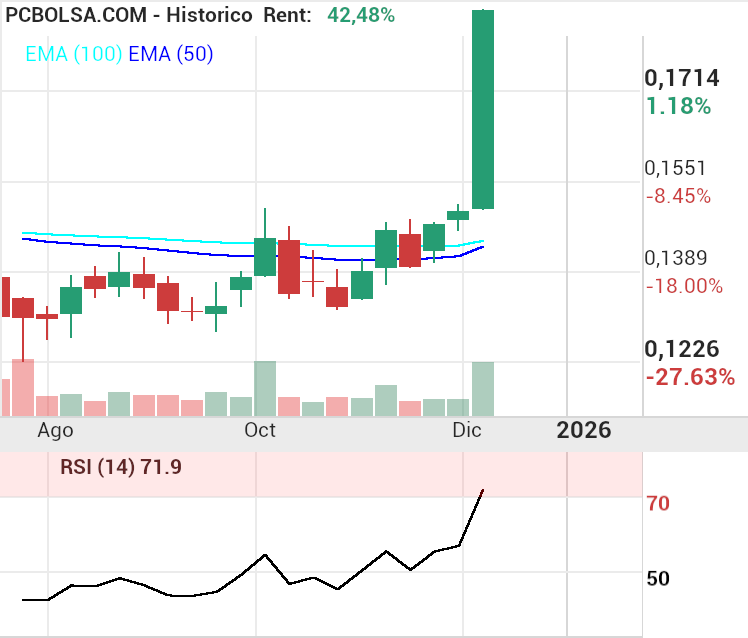Click the 0,1714 price level label
The height and width of the screenshot is (638, 748).
[x=680, y=79]
